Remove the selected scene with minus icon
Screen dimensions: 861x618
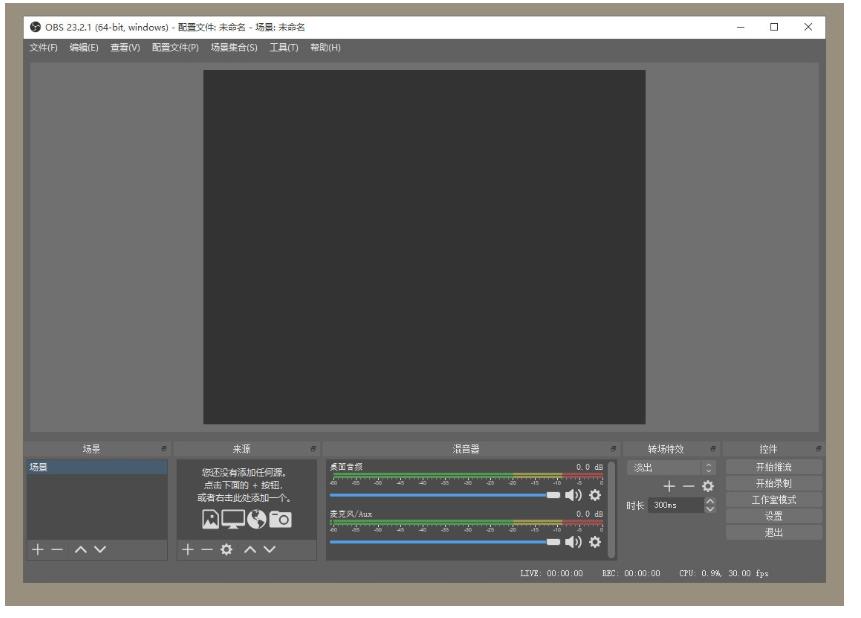pos(55,550)
